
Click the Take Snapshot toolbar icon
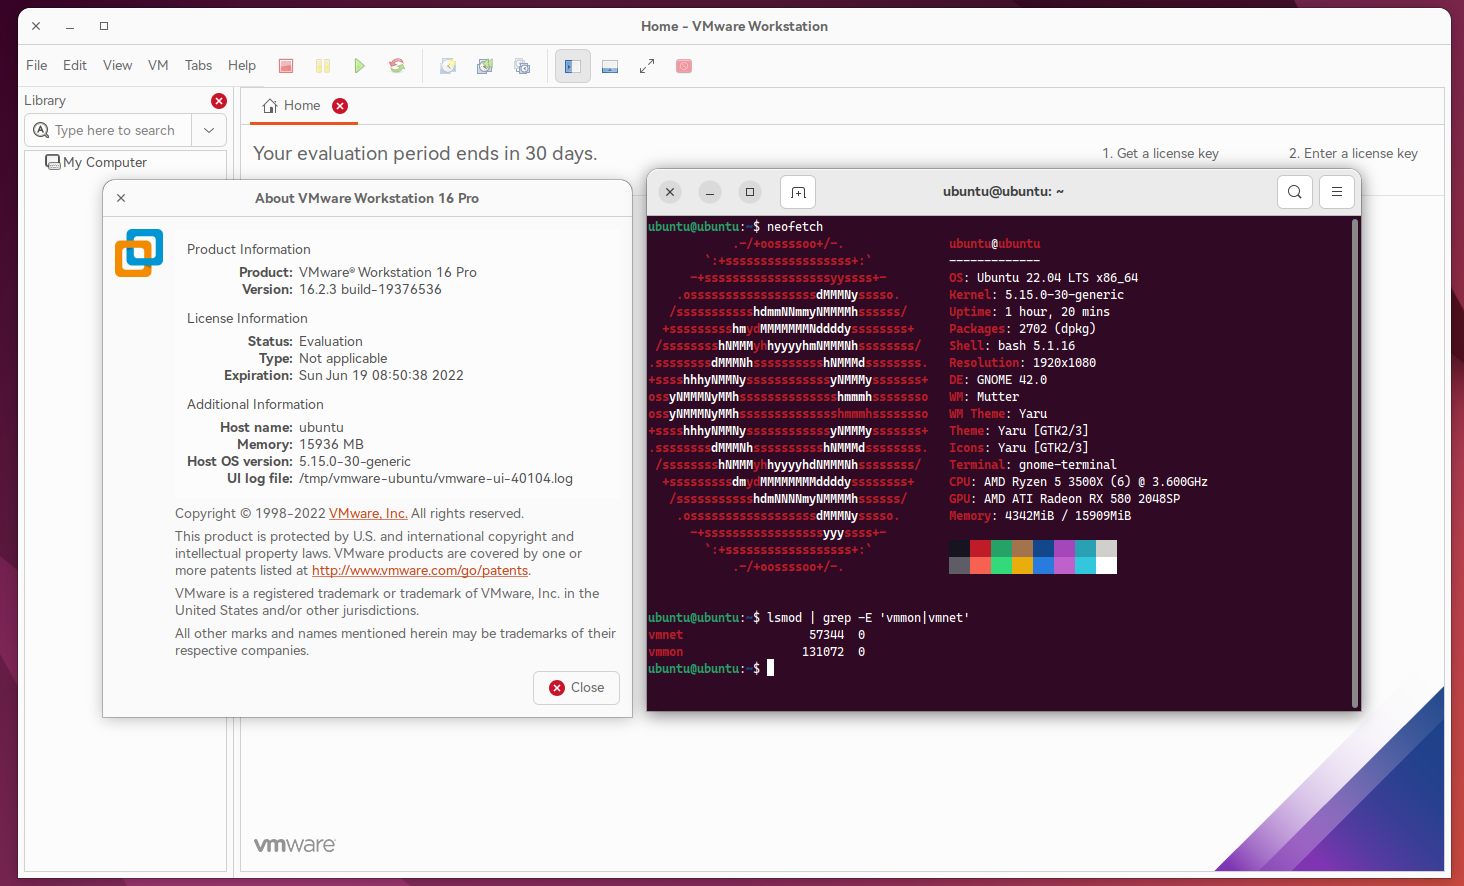[448, 66]
